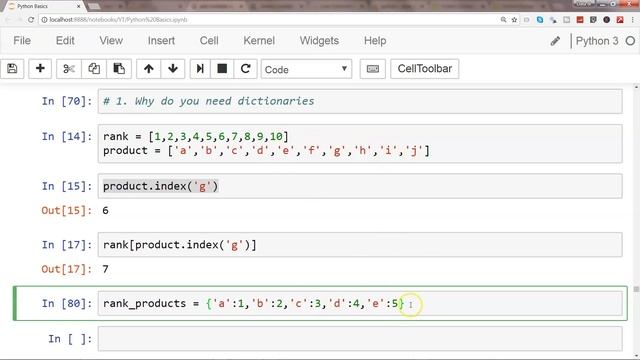
Task: Paste cells below with the clipboard icon
Action: pyautogui.click(x=119, y=69)
